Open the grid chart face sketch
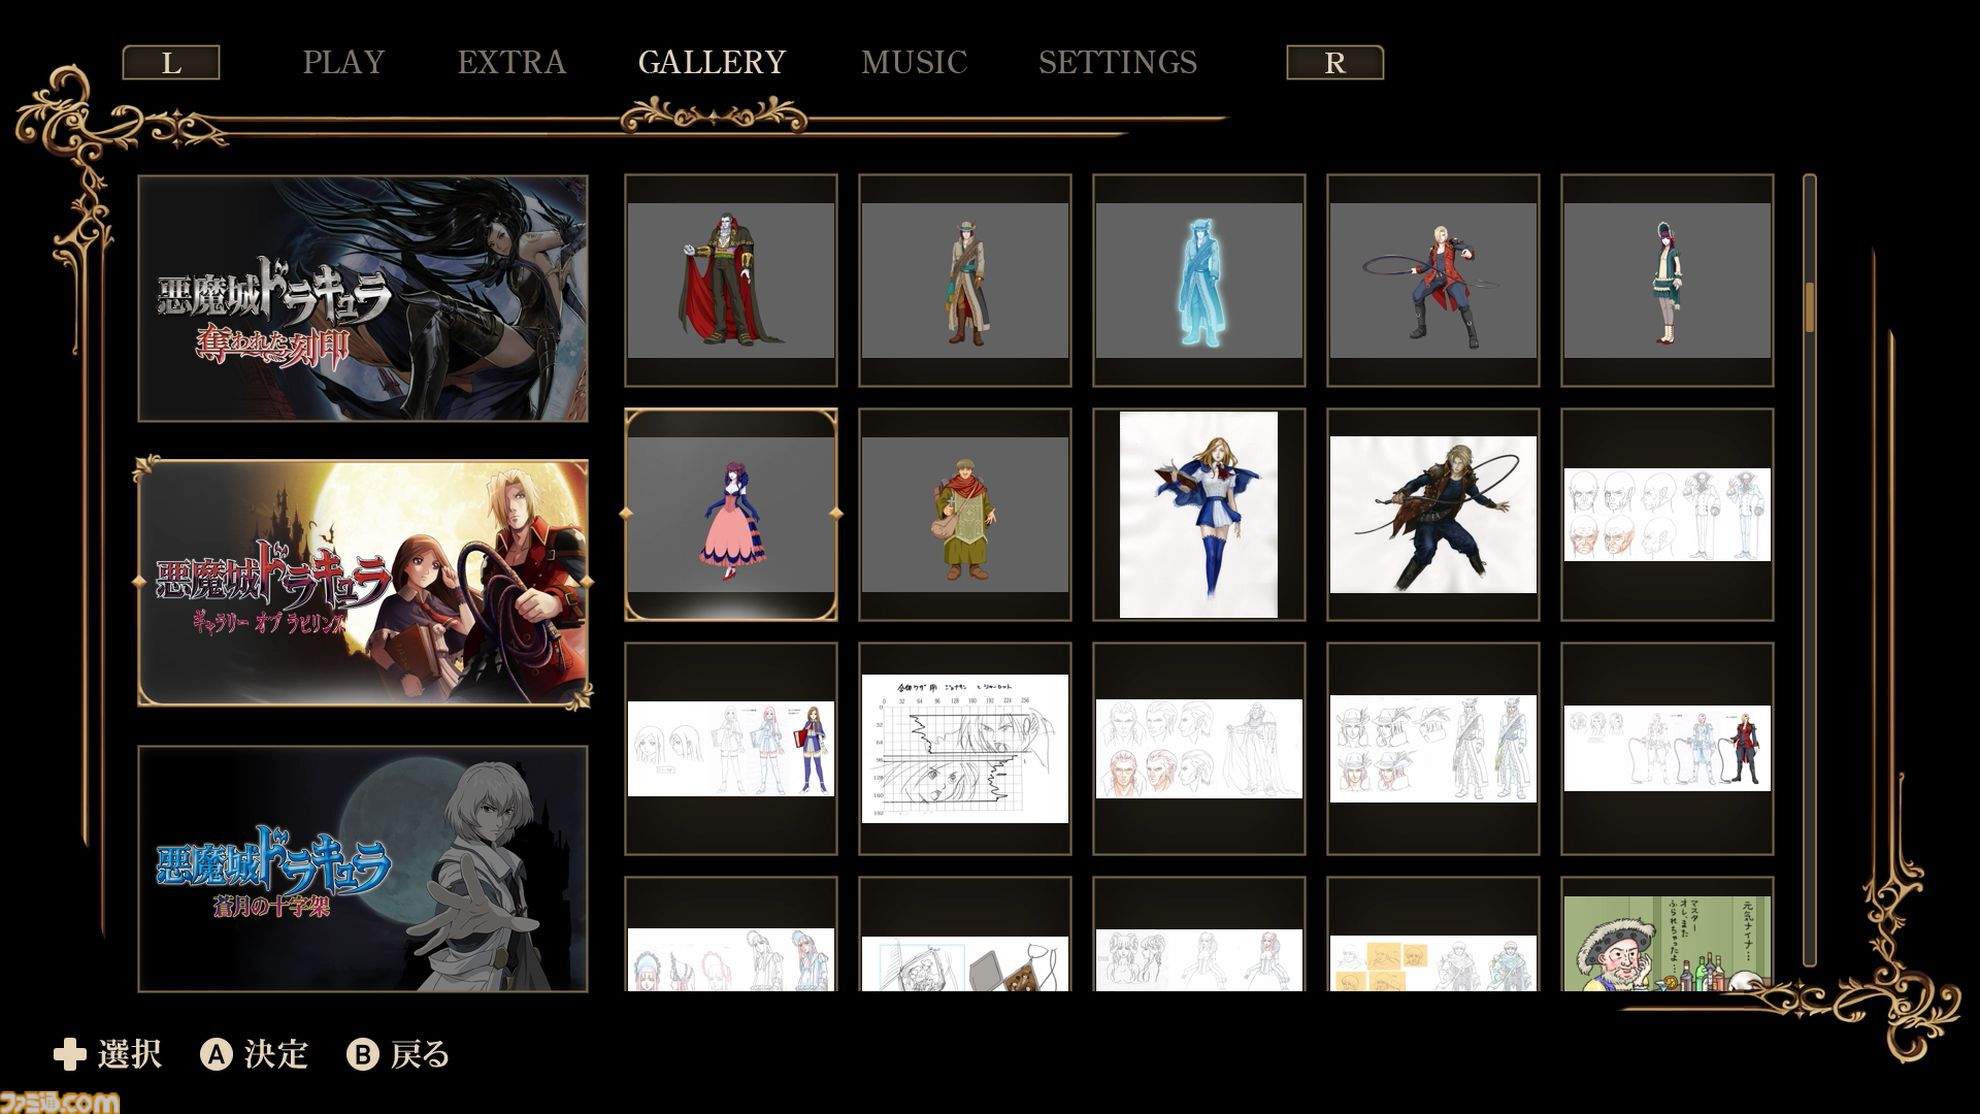 [965, 749]
